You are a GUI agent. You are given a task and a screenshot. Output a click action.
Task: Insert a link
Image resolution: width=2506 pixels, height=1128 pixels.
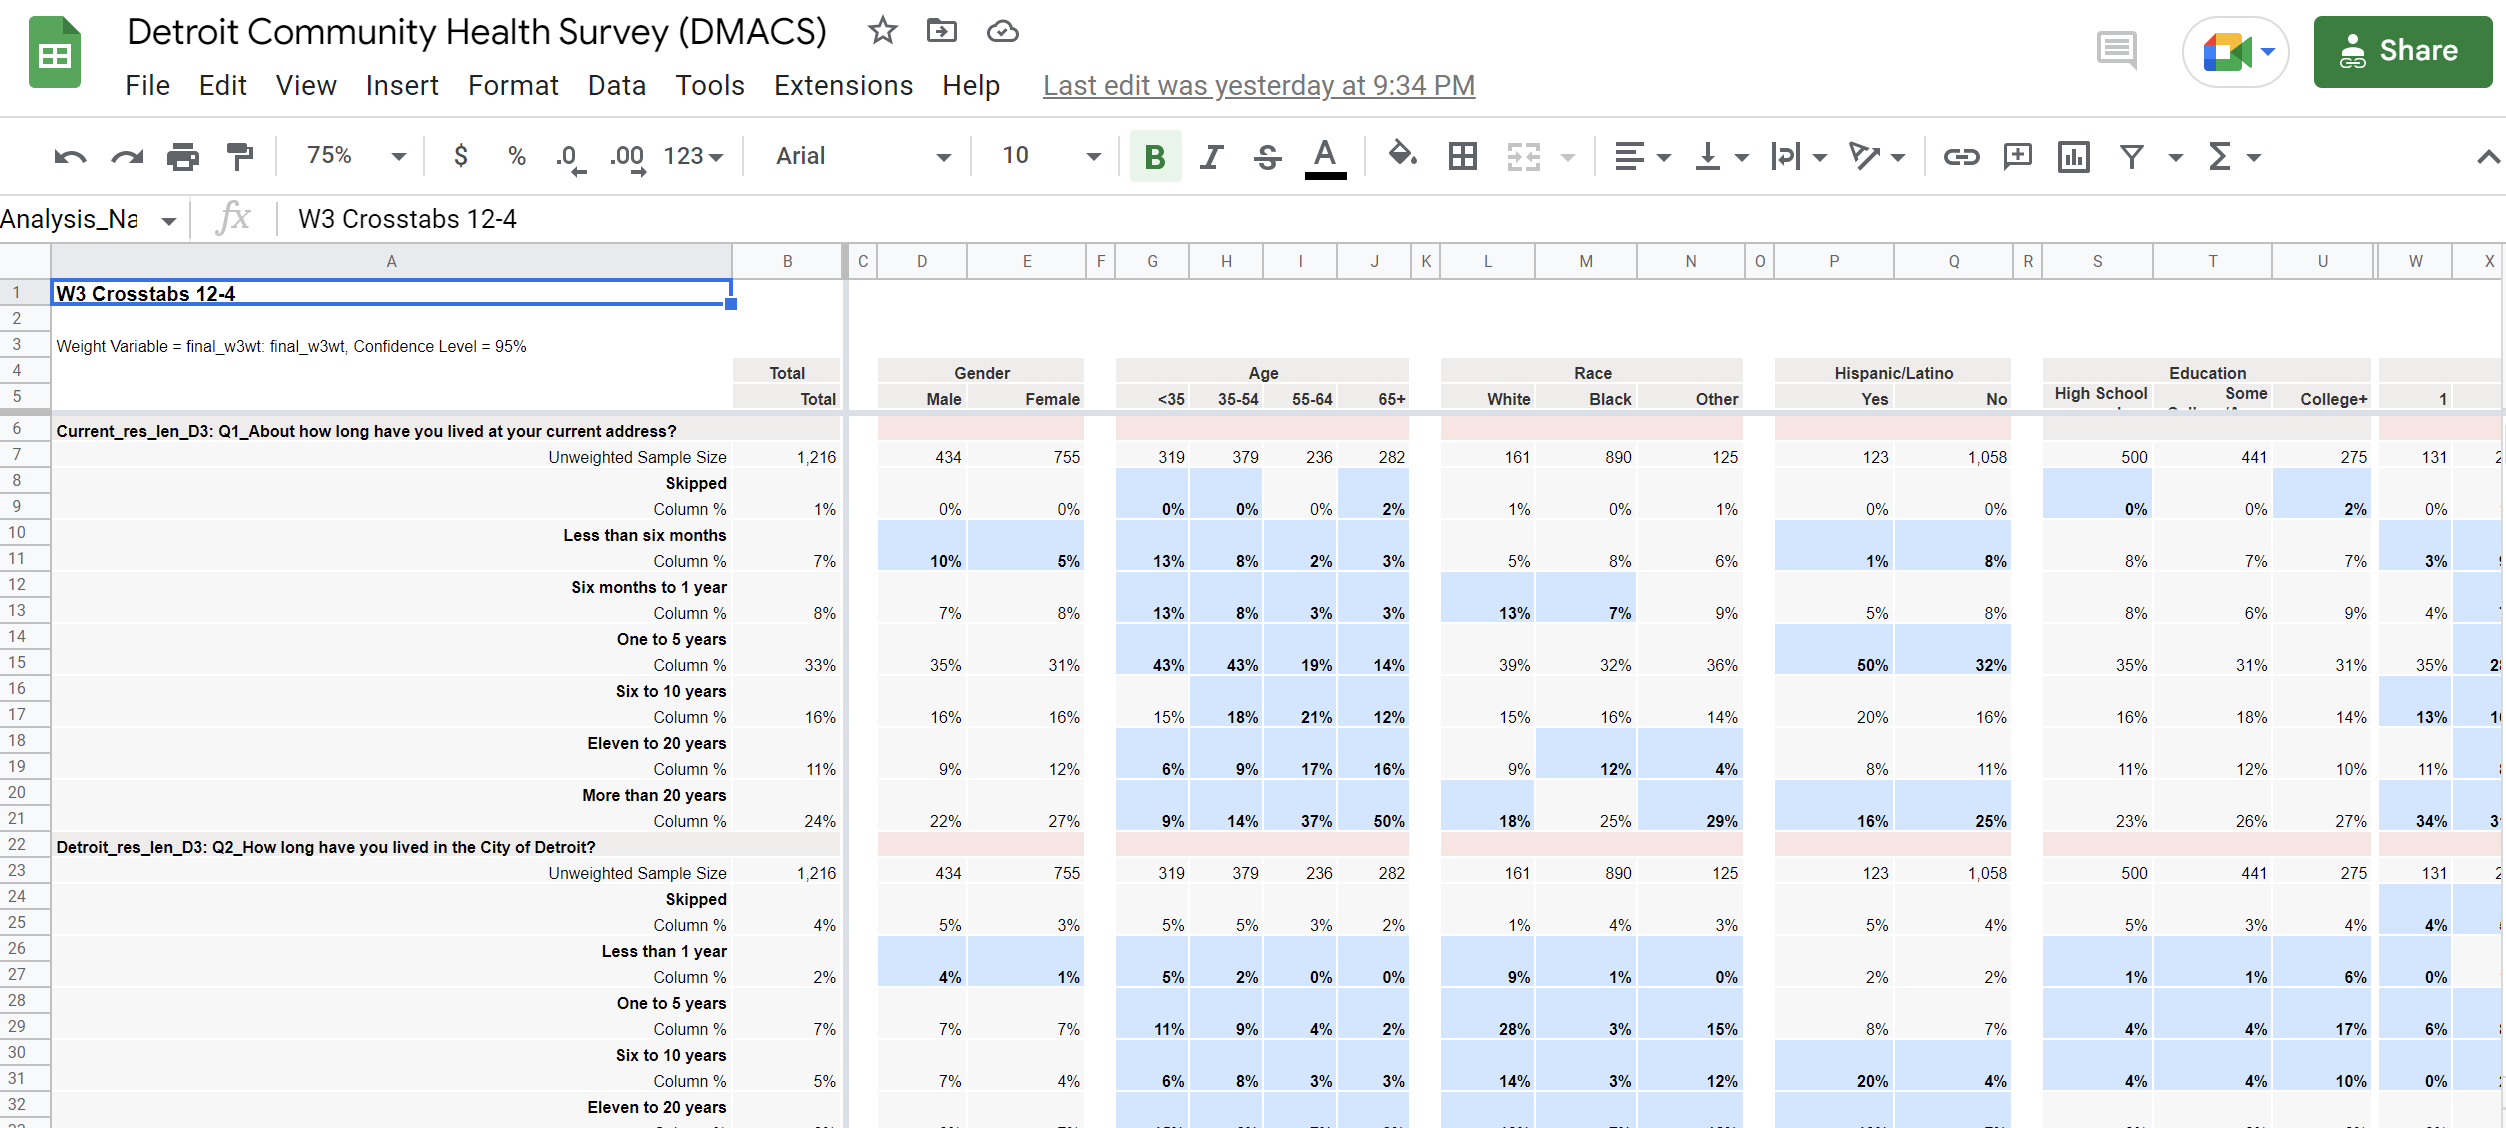click(x=1961, y=156)
